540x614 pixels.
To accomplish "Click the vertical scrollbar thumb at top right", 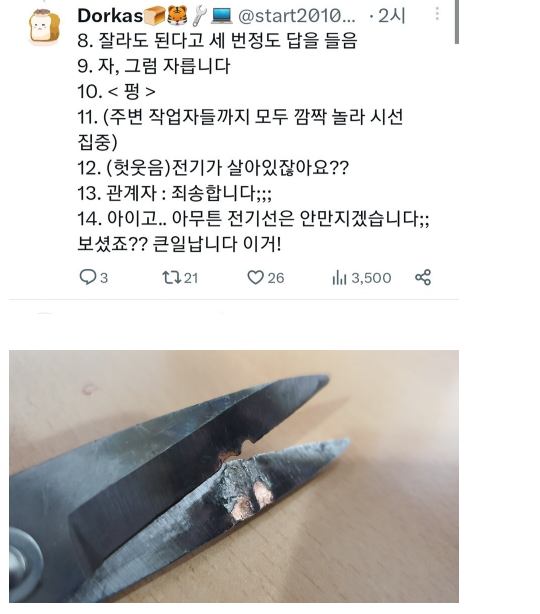I will coord(457,22).
